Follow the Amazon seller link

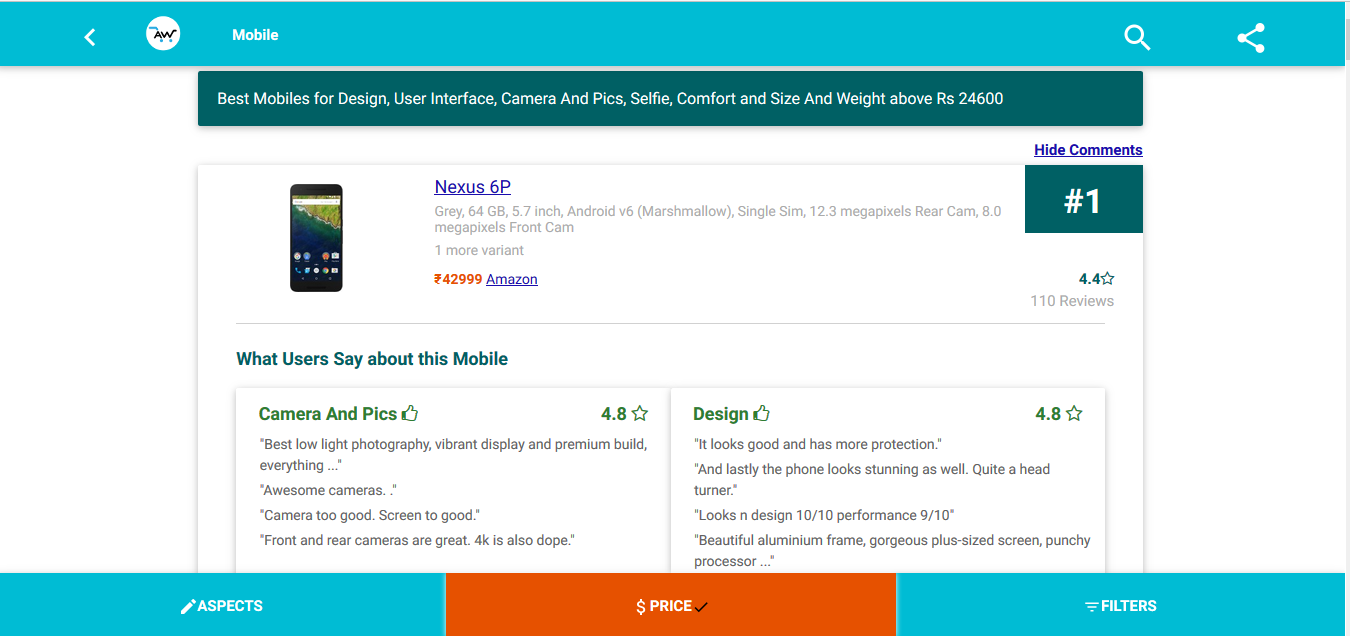pos(512,279)
